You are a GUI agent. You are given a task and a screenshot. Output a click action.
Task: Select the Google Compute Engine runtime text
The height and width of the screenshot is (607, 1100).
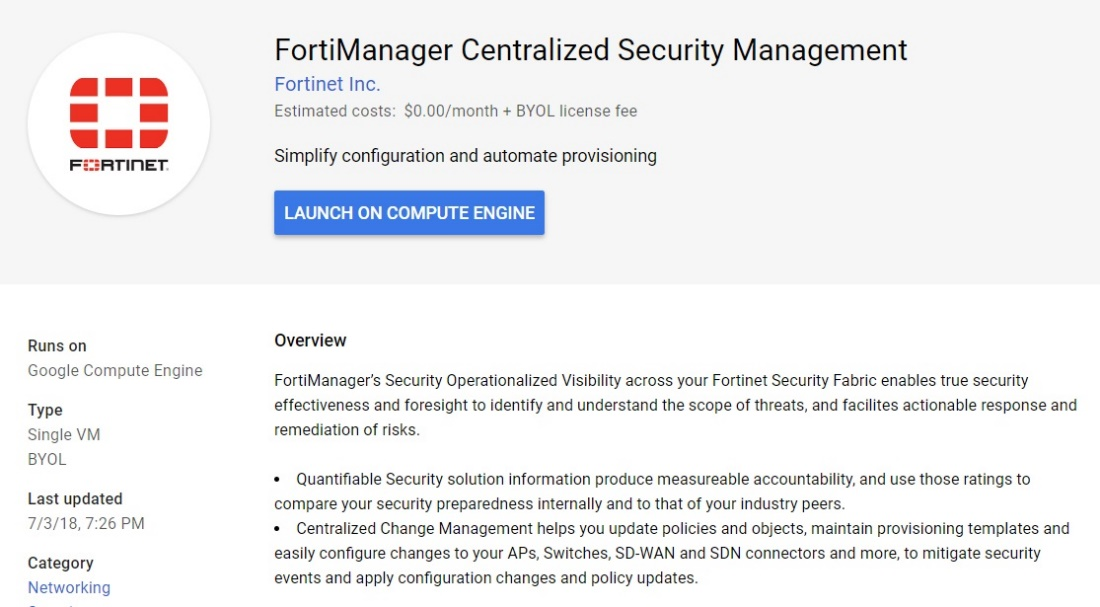(x=114, y=370)
